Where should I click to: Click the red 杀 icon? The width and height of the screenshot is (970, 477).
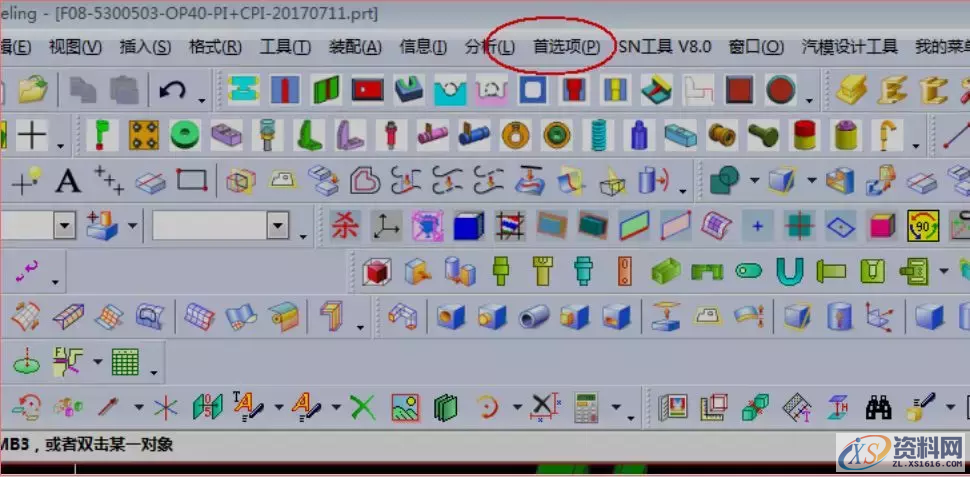pyautogui.click(x=345, y=226)
